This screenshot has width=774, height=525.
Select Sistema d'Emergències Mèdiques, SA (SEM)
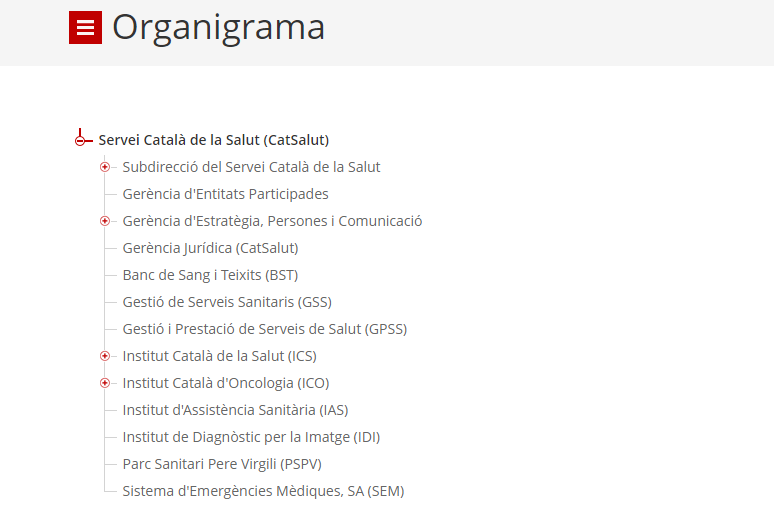[x=264, y=491]
